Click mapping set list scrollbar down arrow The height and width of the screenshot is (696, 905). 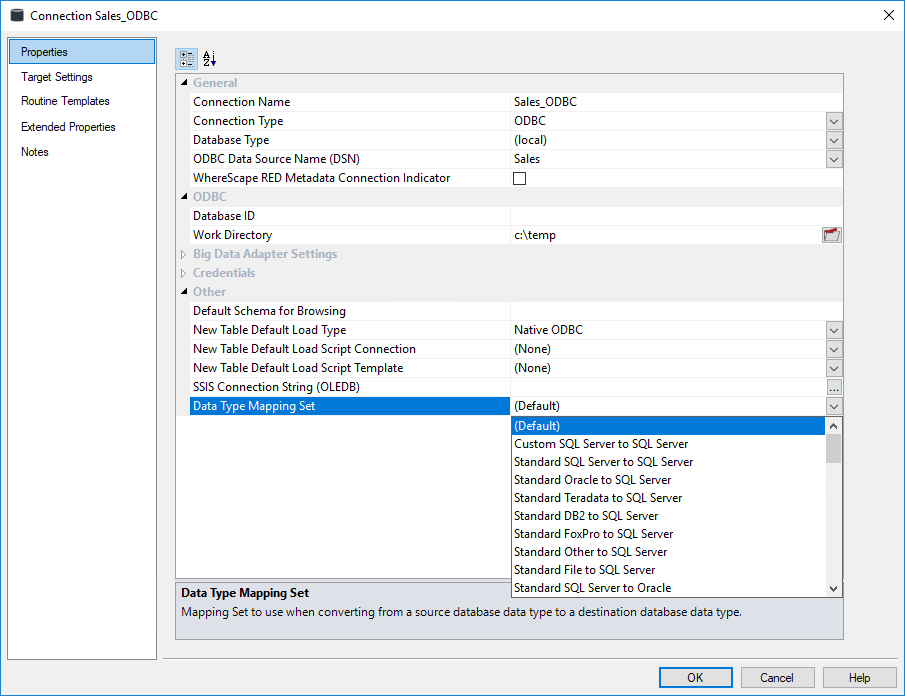[834, 589]
